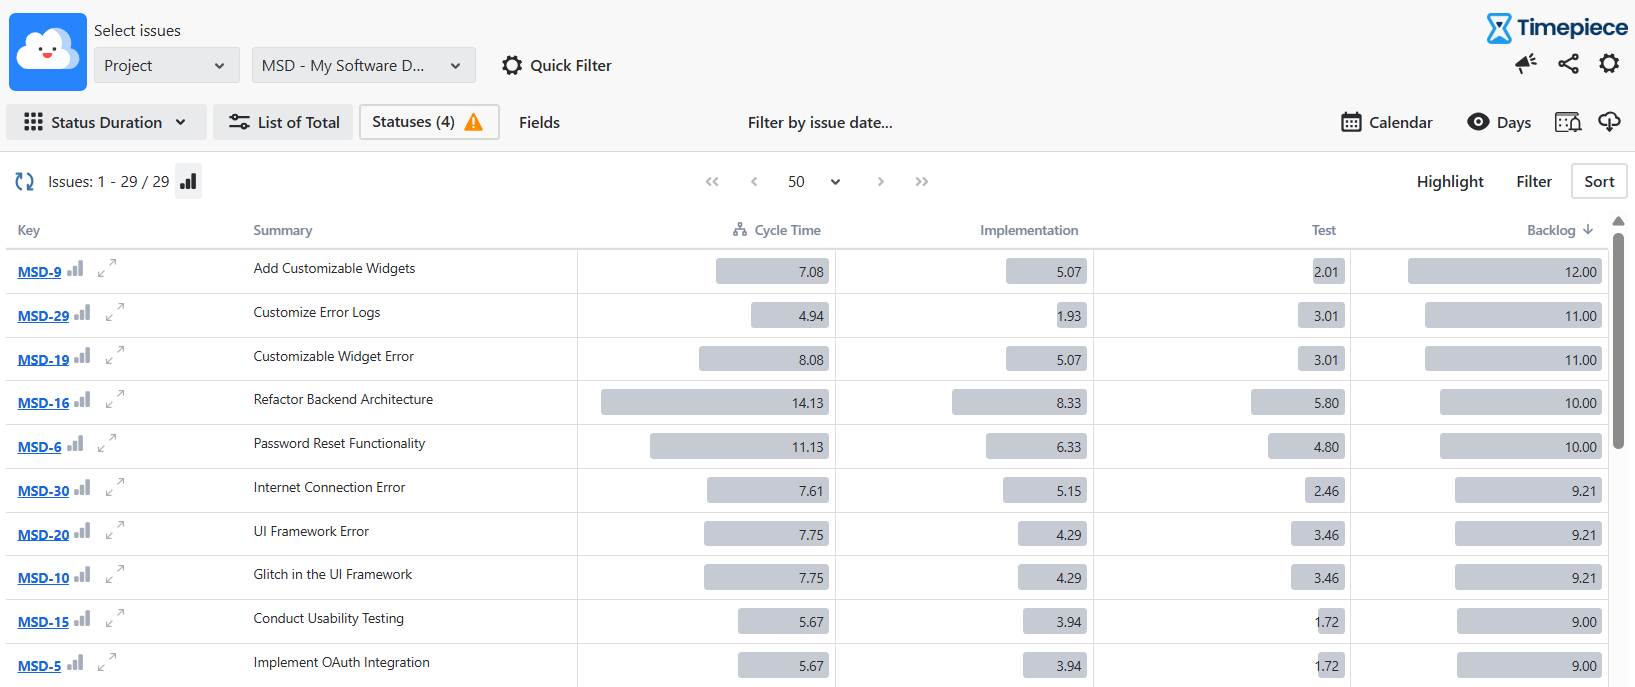Expand the MSD - My Software dropdown
Viewport: 1635px width, 687px height.
363,65
